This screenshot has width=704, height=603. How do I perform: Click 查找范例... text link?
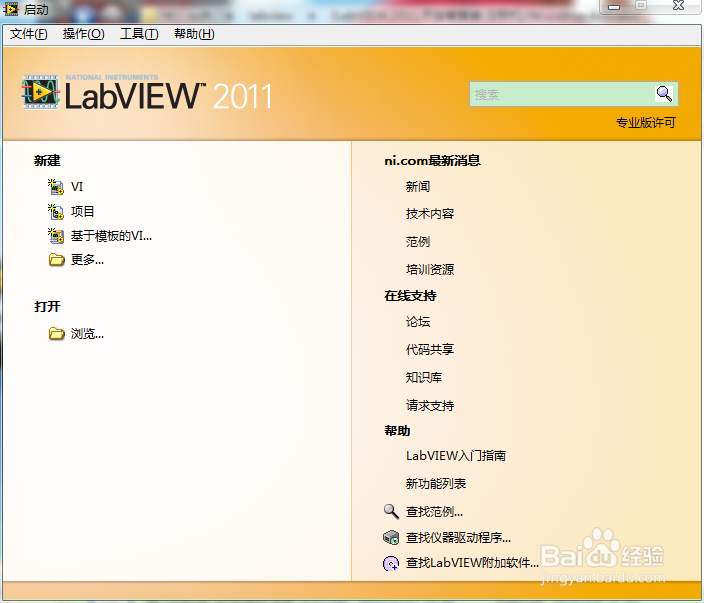coord(434,511)
